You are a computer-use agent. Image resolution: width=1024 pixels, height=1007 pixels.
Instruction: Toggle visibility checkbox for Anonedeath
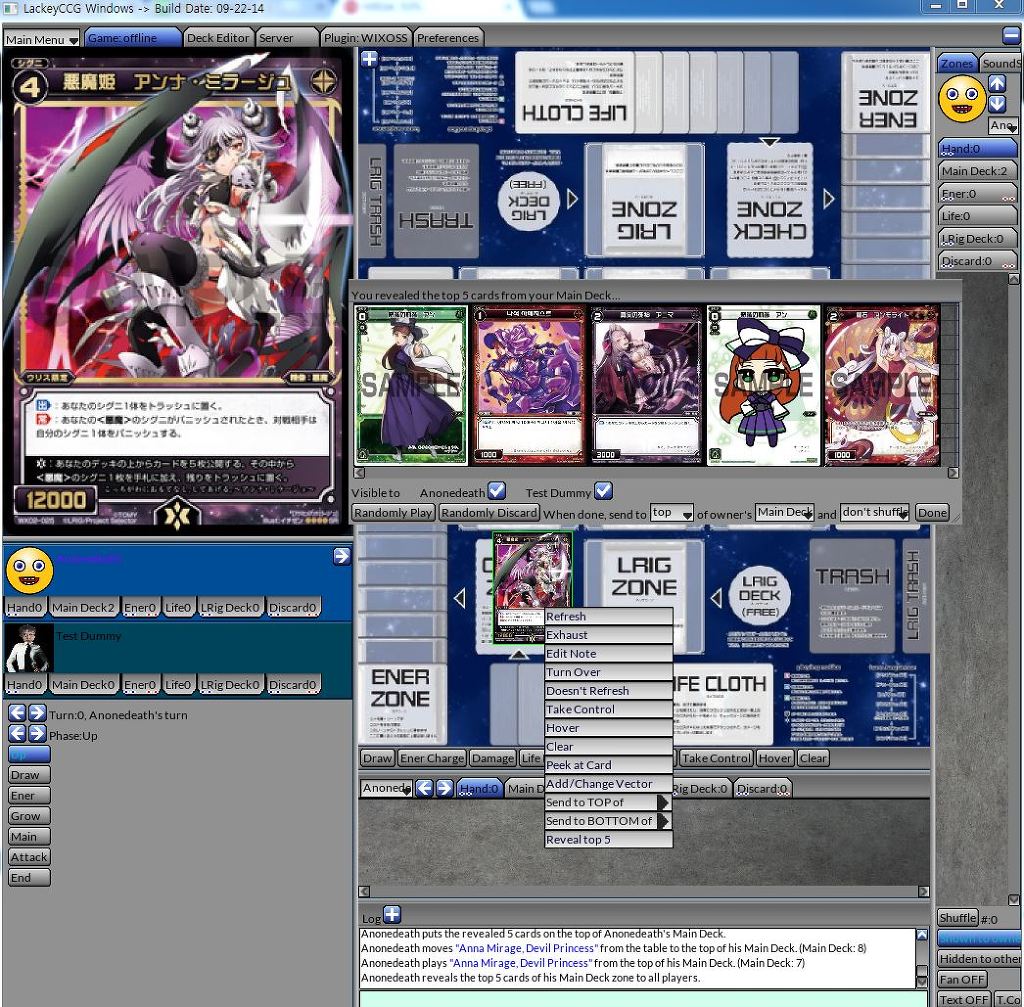(x=497, y=490)
